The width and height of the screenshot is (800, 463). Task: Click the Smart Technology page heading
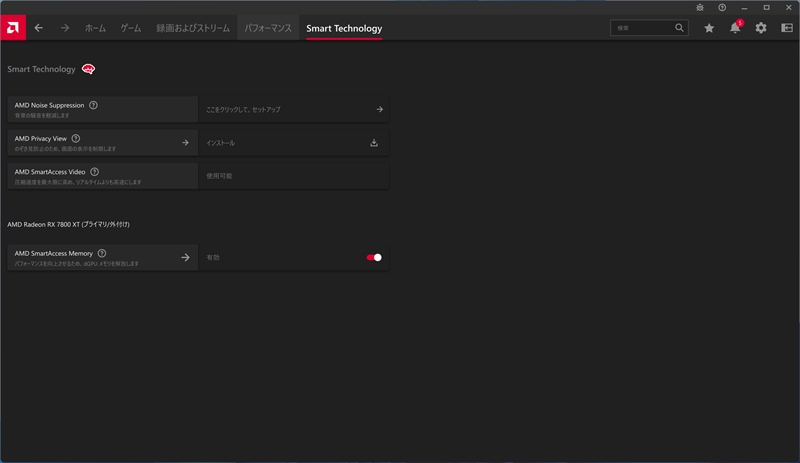tap(41, 69)
